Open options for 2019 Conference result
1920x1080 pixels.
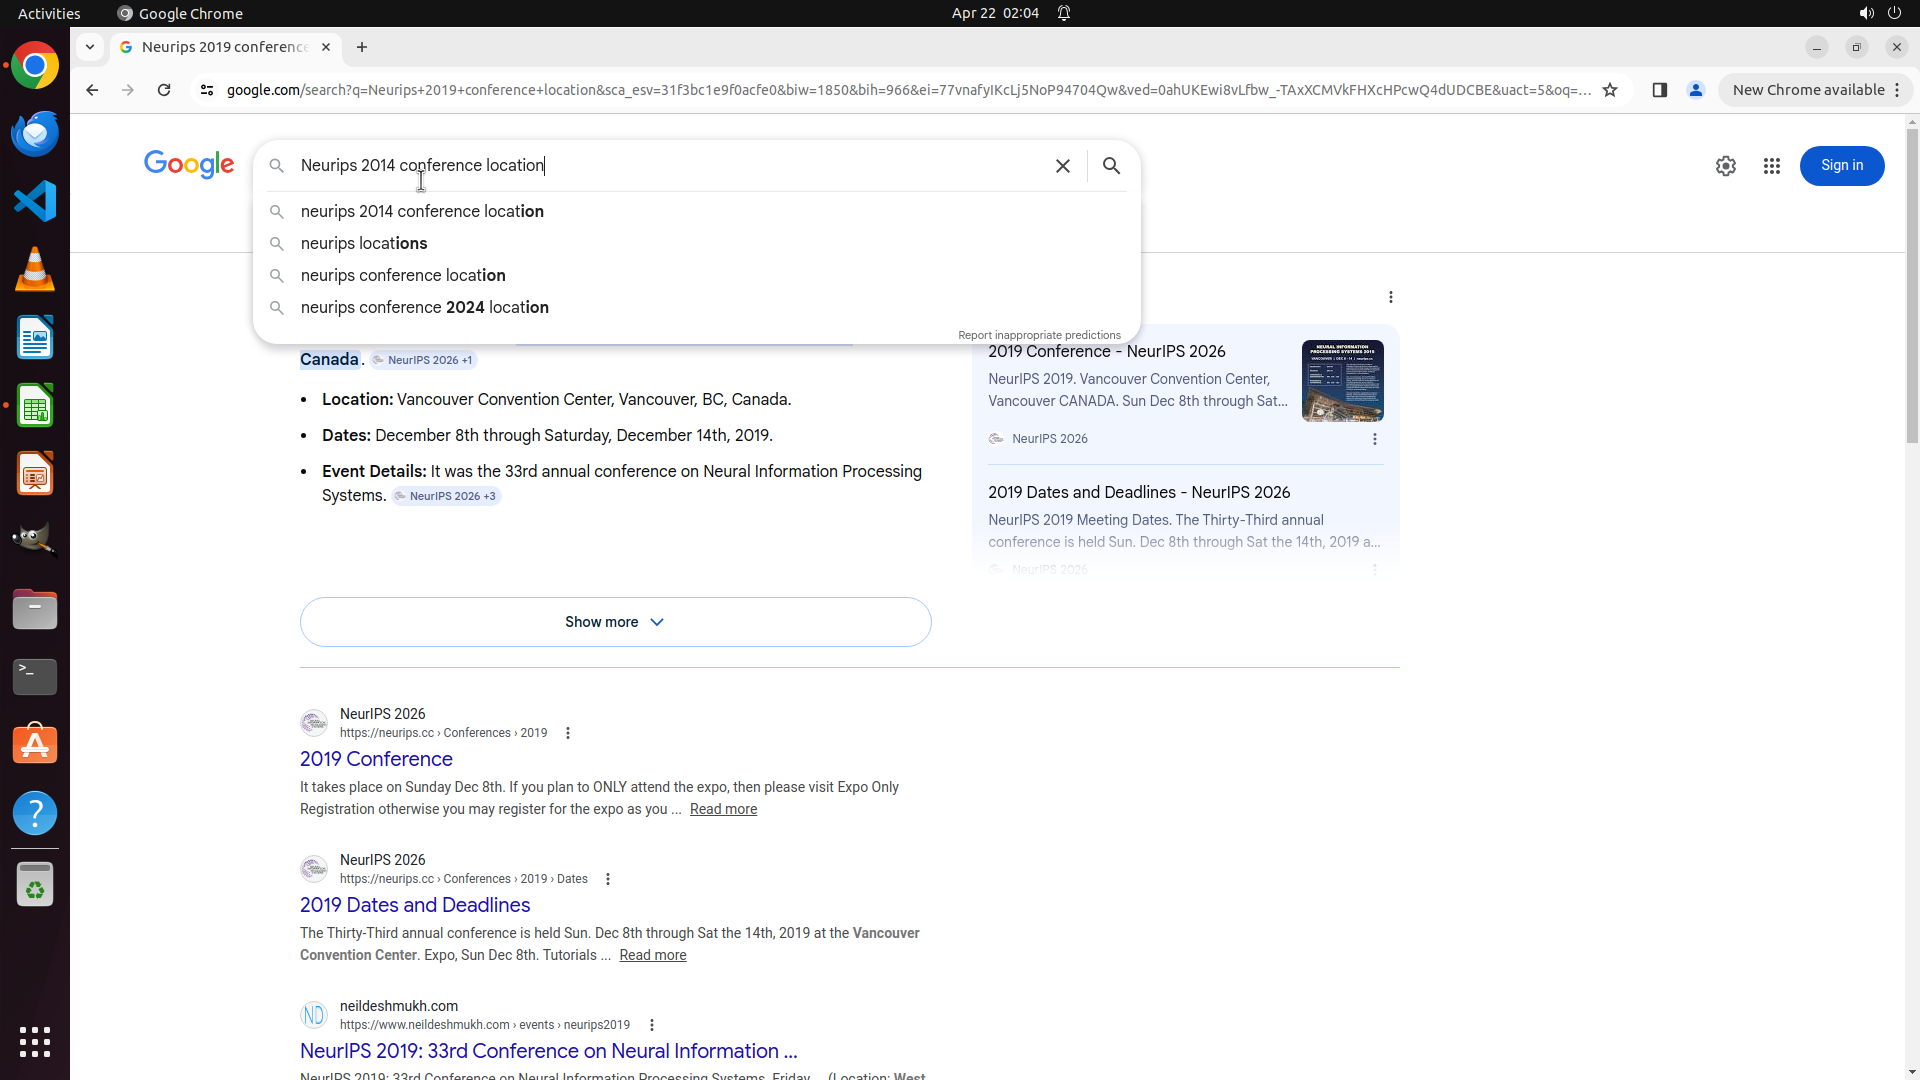[568, 733]
